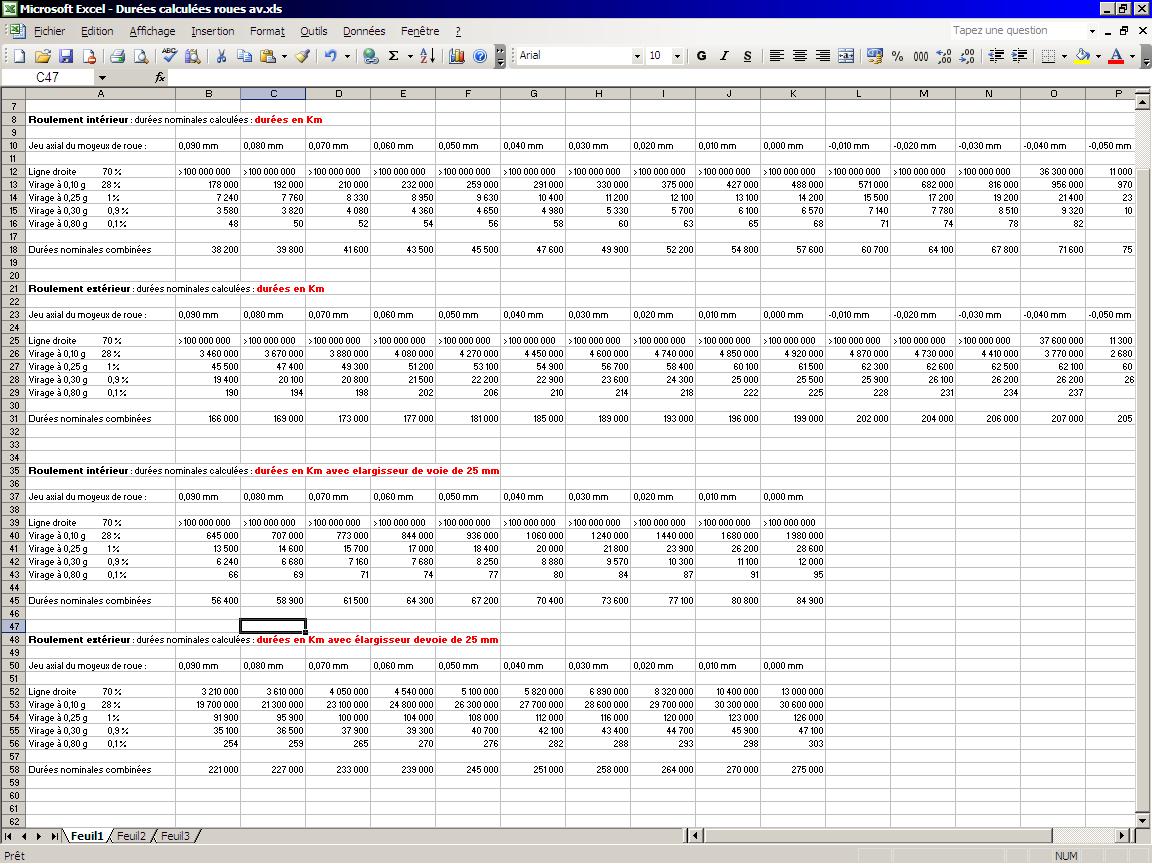Toggle bold (G) formatting
Viewport: 1152px width, 864px height.
coord(701,56)
